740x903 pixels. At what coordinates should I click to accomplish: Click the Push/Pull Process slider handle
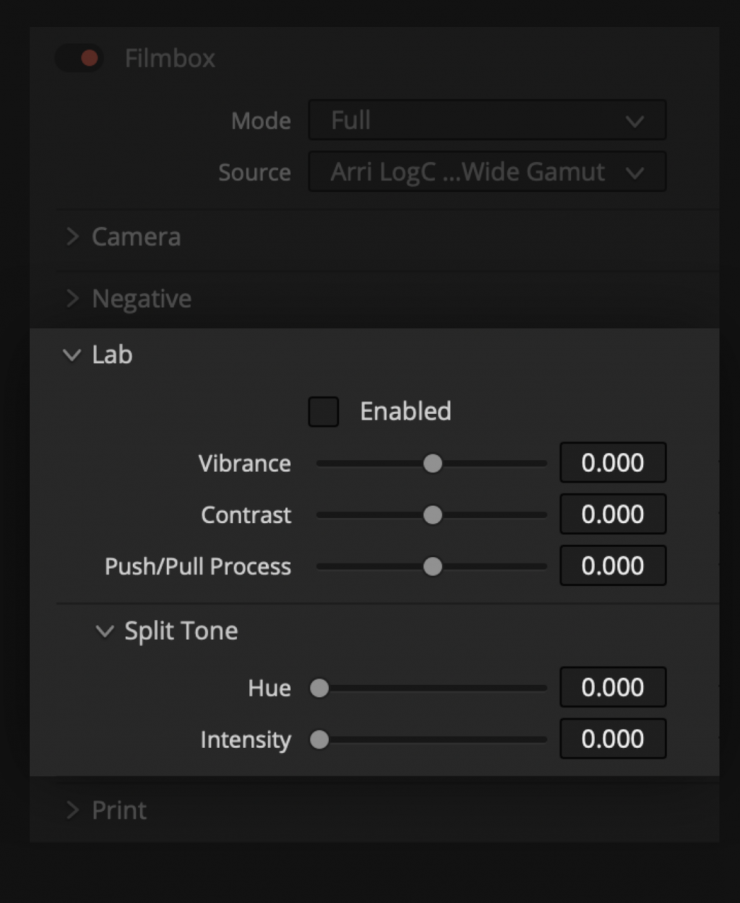(x=432, y=566)
